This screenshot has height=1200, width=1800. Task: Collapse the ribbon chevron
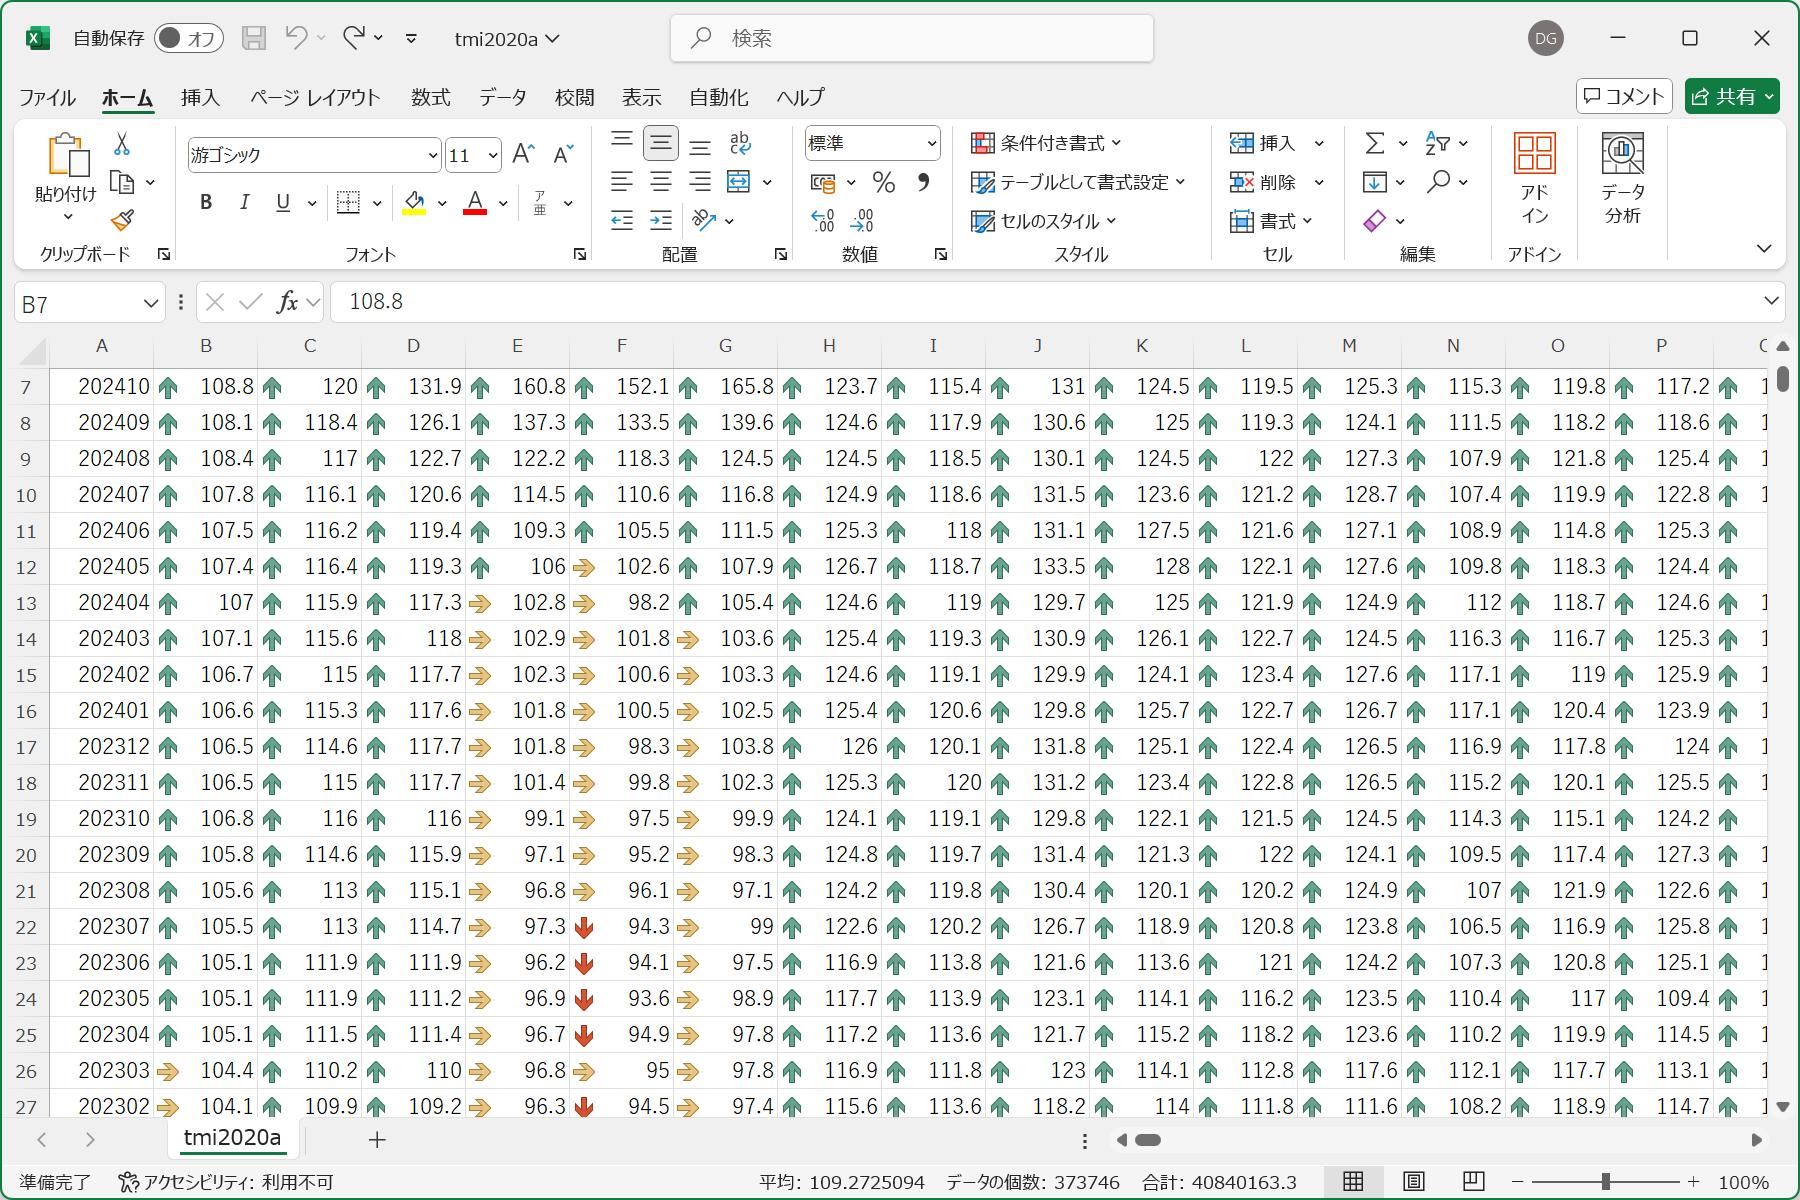(x=1764, y=249)
